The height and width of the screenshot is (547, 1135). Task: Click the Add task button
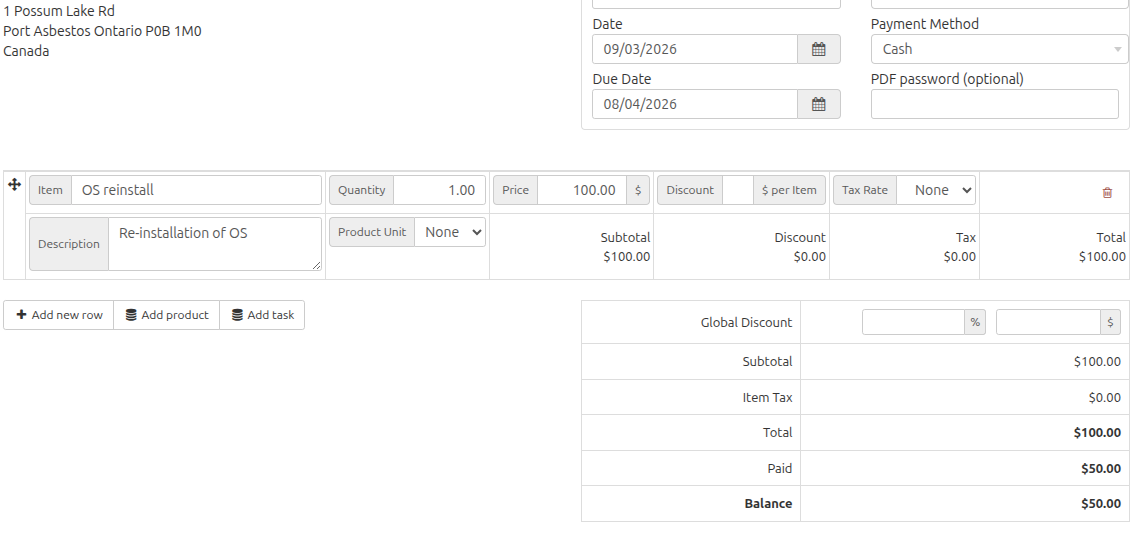coord(262,315)
